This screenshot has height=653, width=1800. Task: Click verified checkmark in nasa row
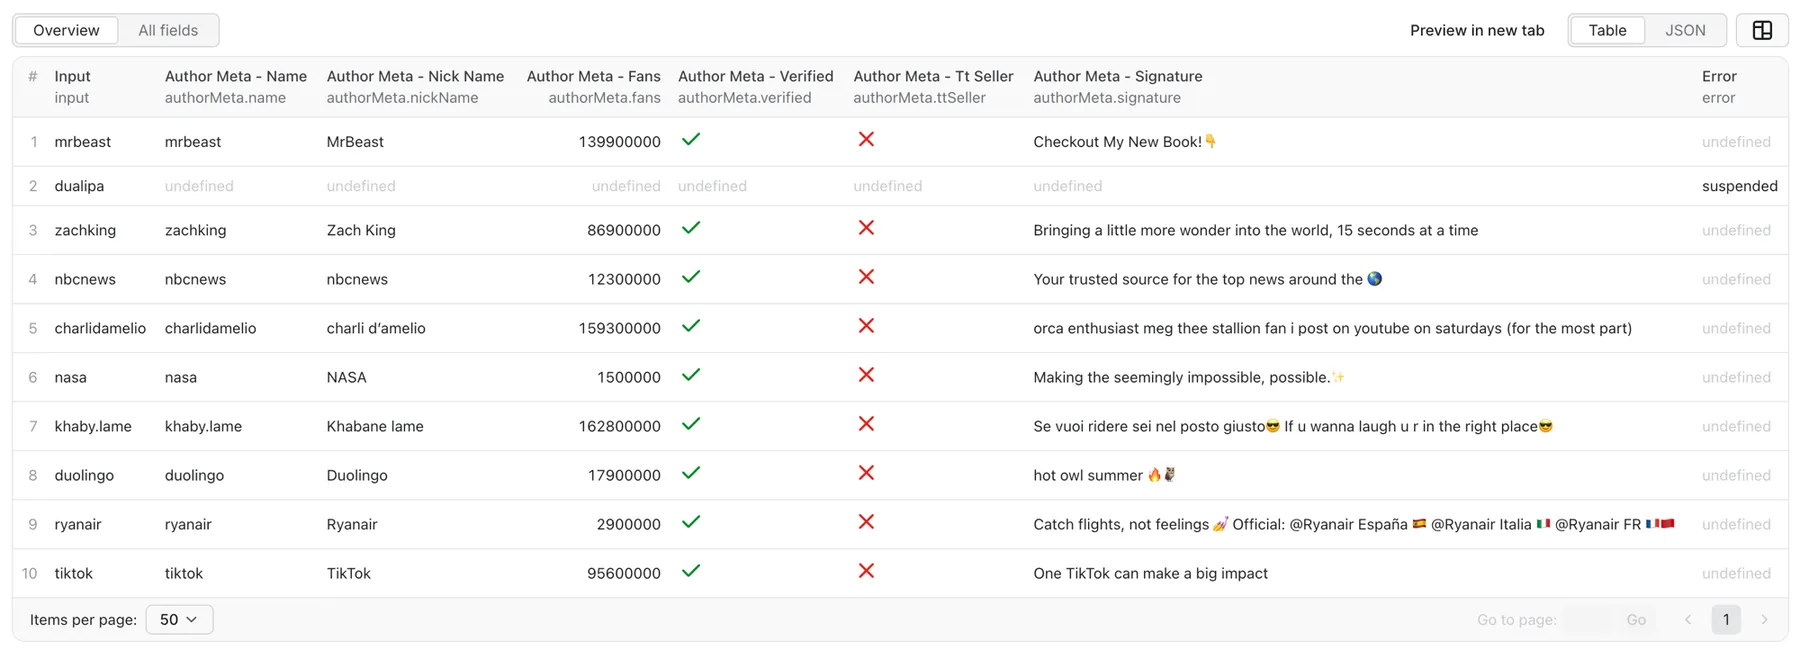690,375
